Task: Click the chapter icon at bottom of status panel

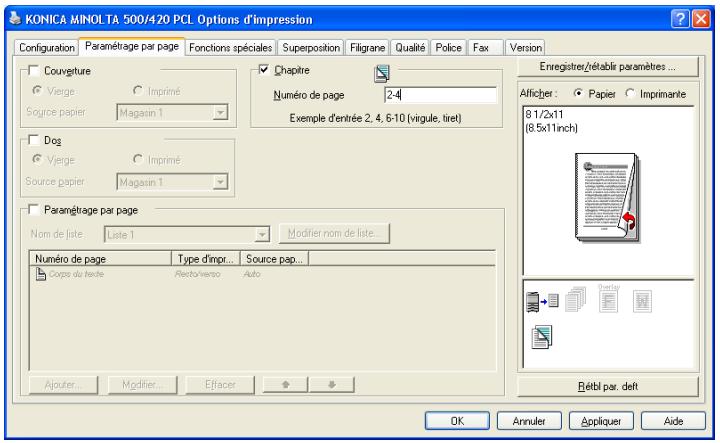Action: [542, 337]
